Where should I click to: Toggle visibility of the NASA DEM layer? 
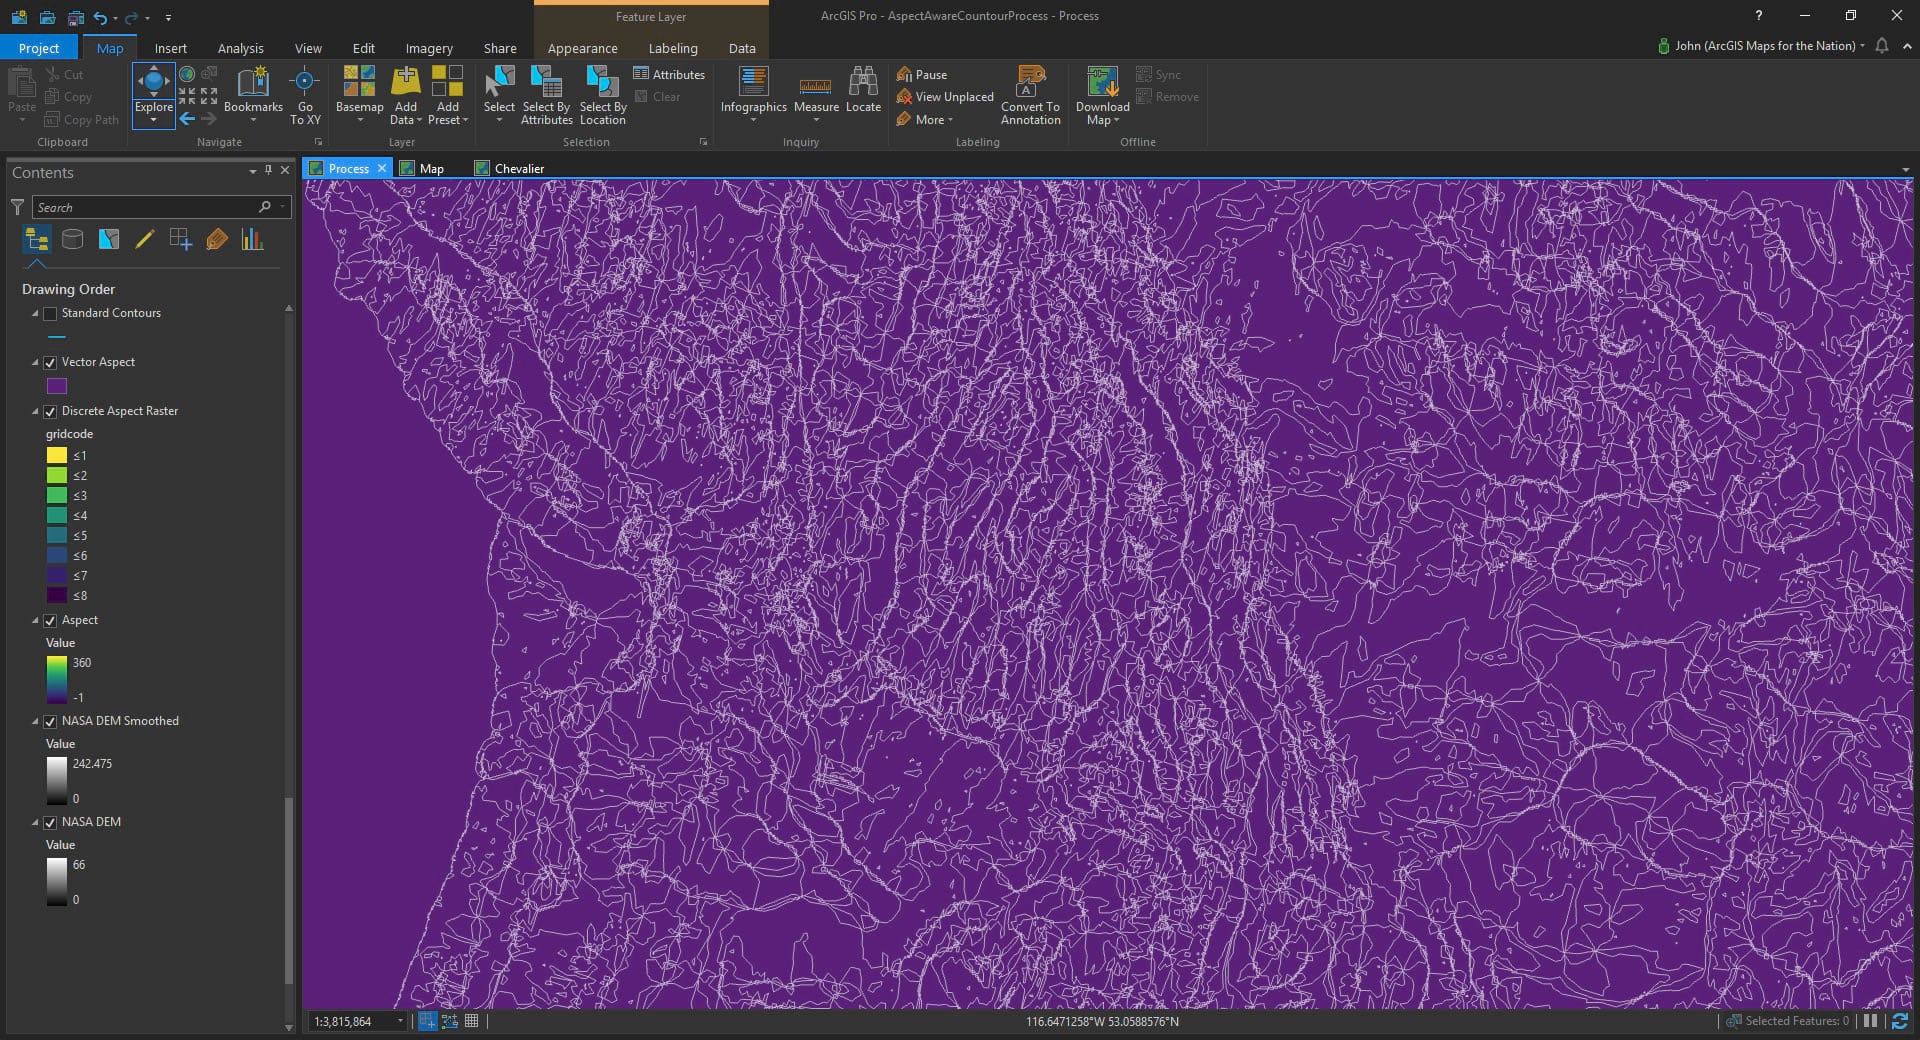[50, 823]
